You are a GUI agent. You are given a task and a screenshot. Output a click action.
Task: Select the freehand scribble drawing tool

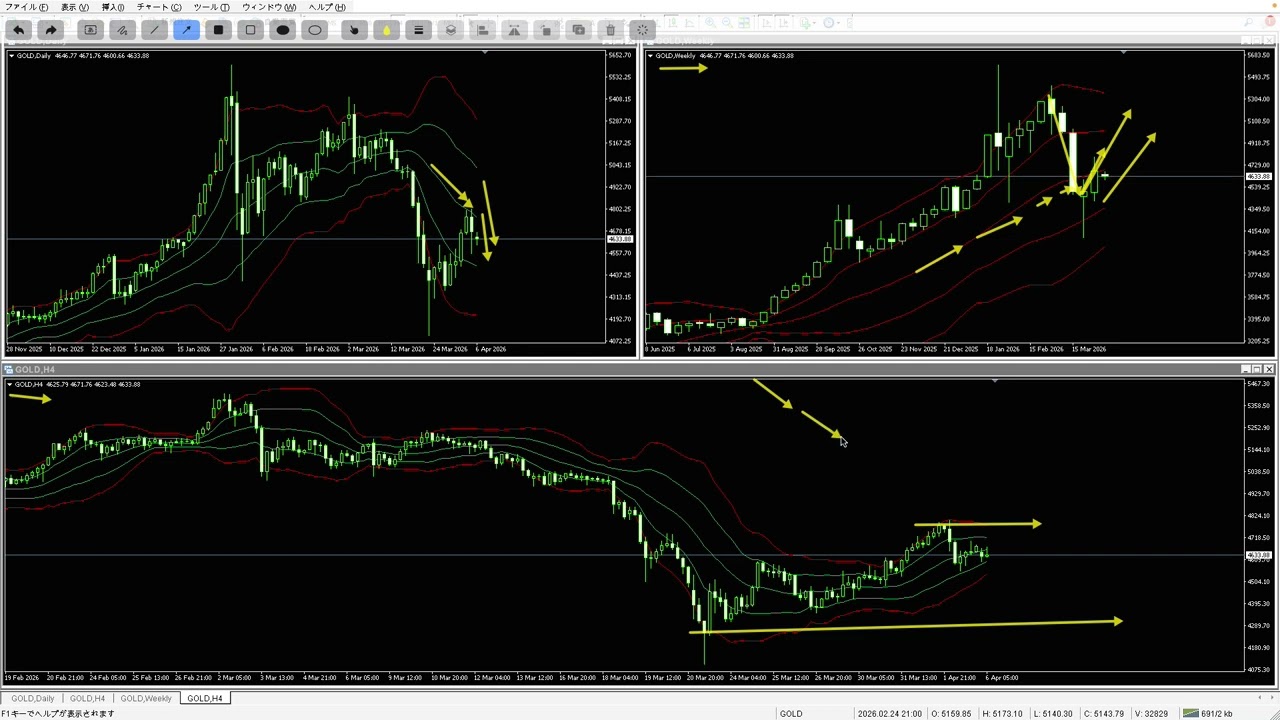point(122,30)
